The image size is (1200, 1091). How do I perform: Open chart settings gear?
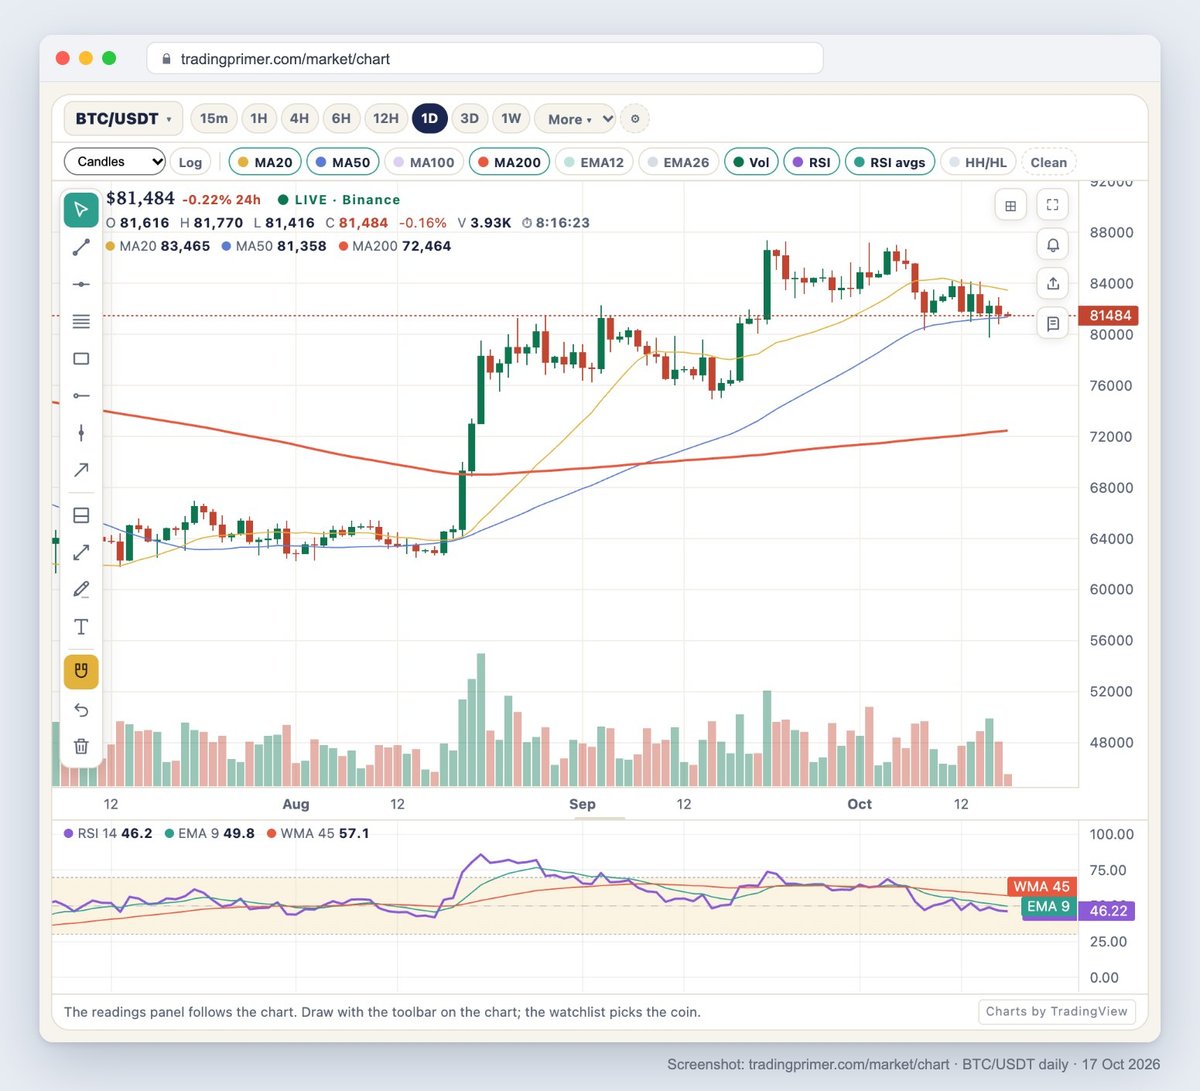pyautogui.click(x=635, y=119)
